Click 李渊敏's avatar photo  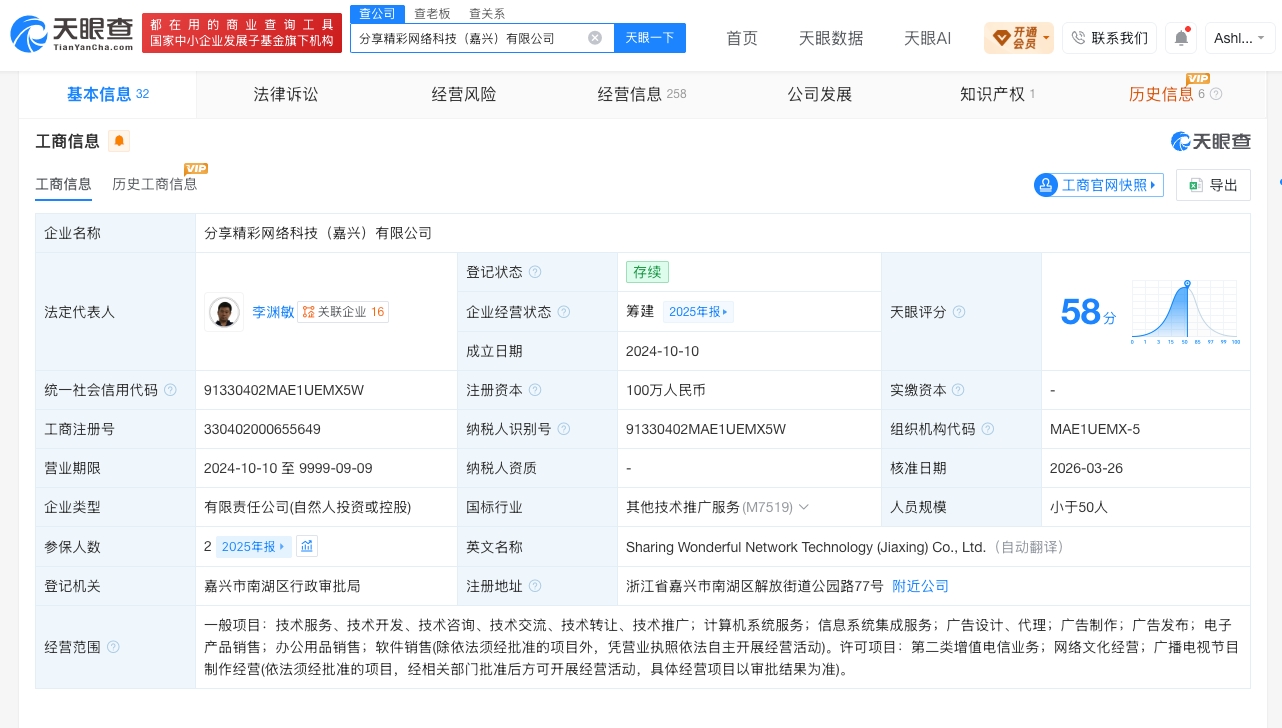pos(224,312)
